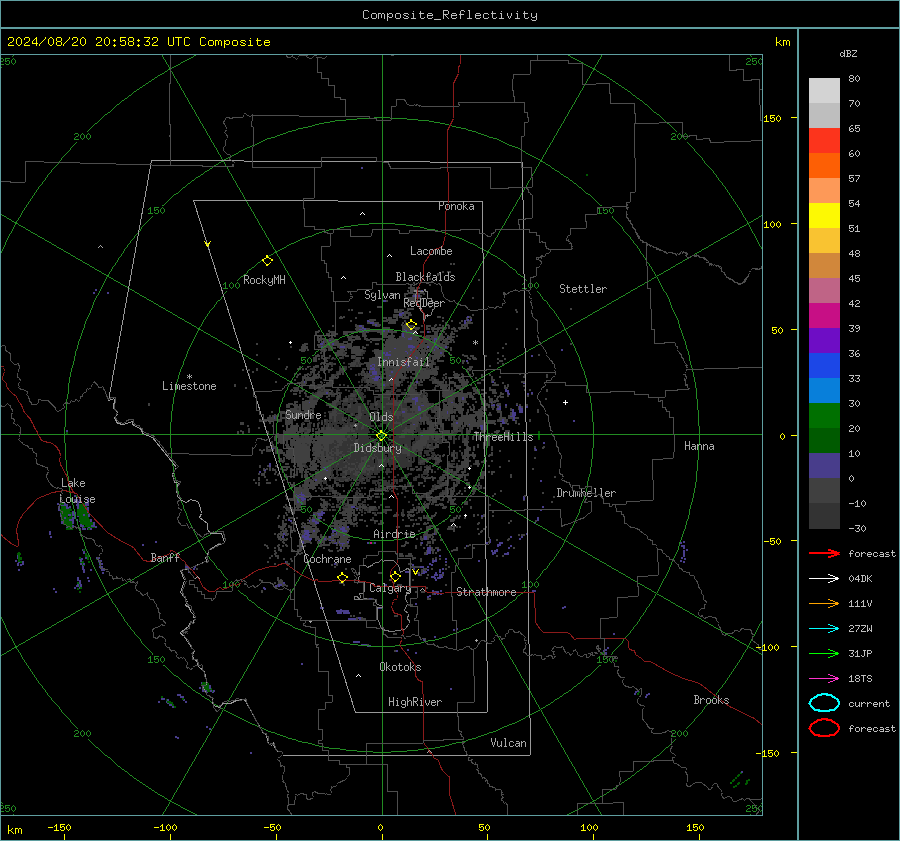Click the RockyMH label

tap(264, 280)
